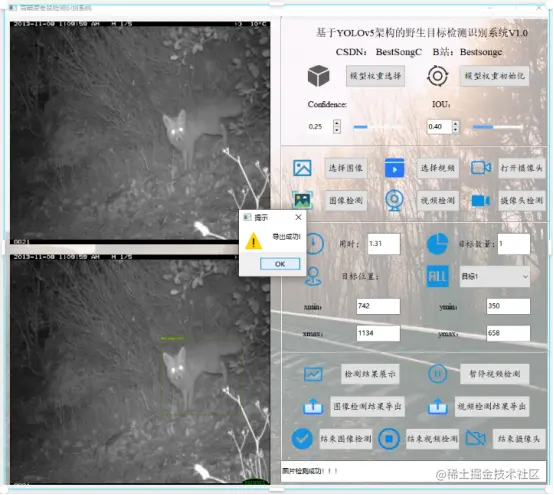
Task: Click the 打开摄像头 button
Action: click(x=521, y=168)
